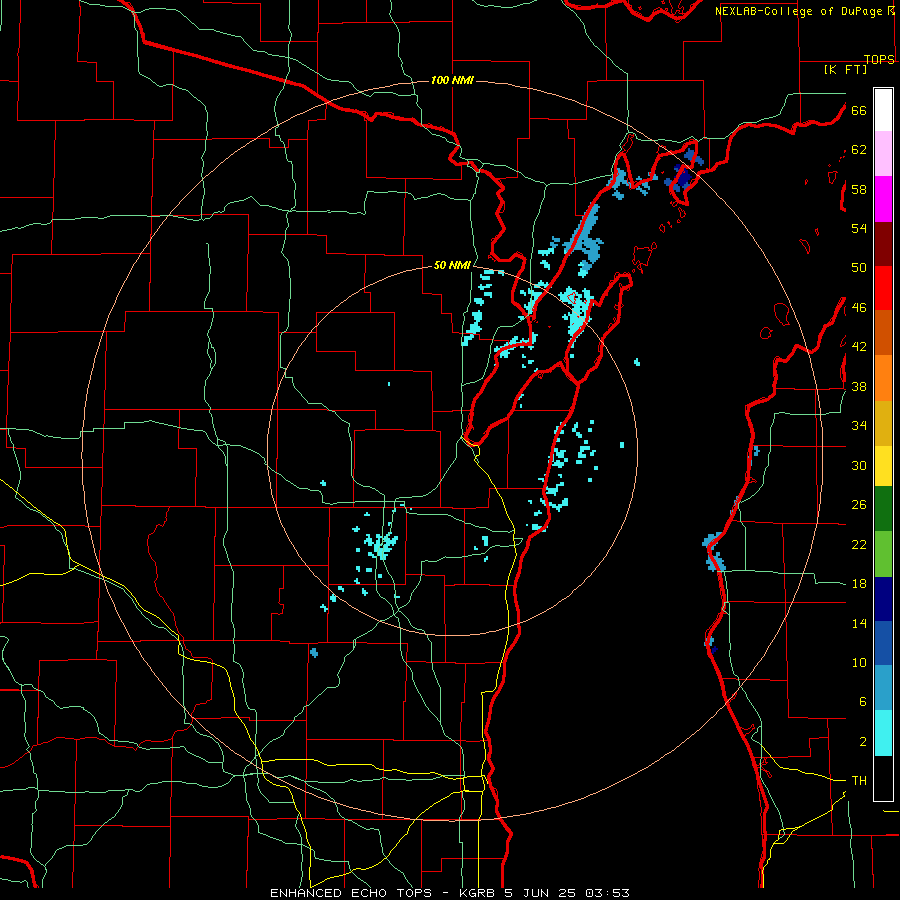The image size is (900, 900).
Task: Select the legend value 14
Action: tap(859, 623)
